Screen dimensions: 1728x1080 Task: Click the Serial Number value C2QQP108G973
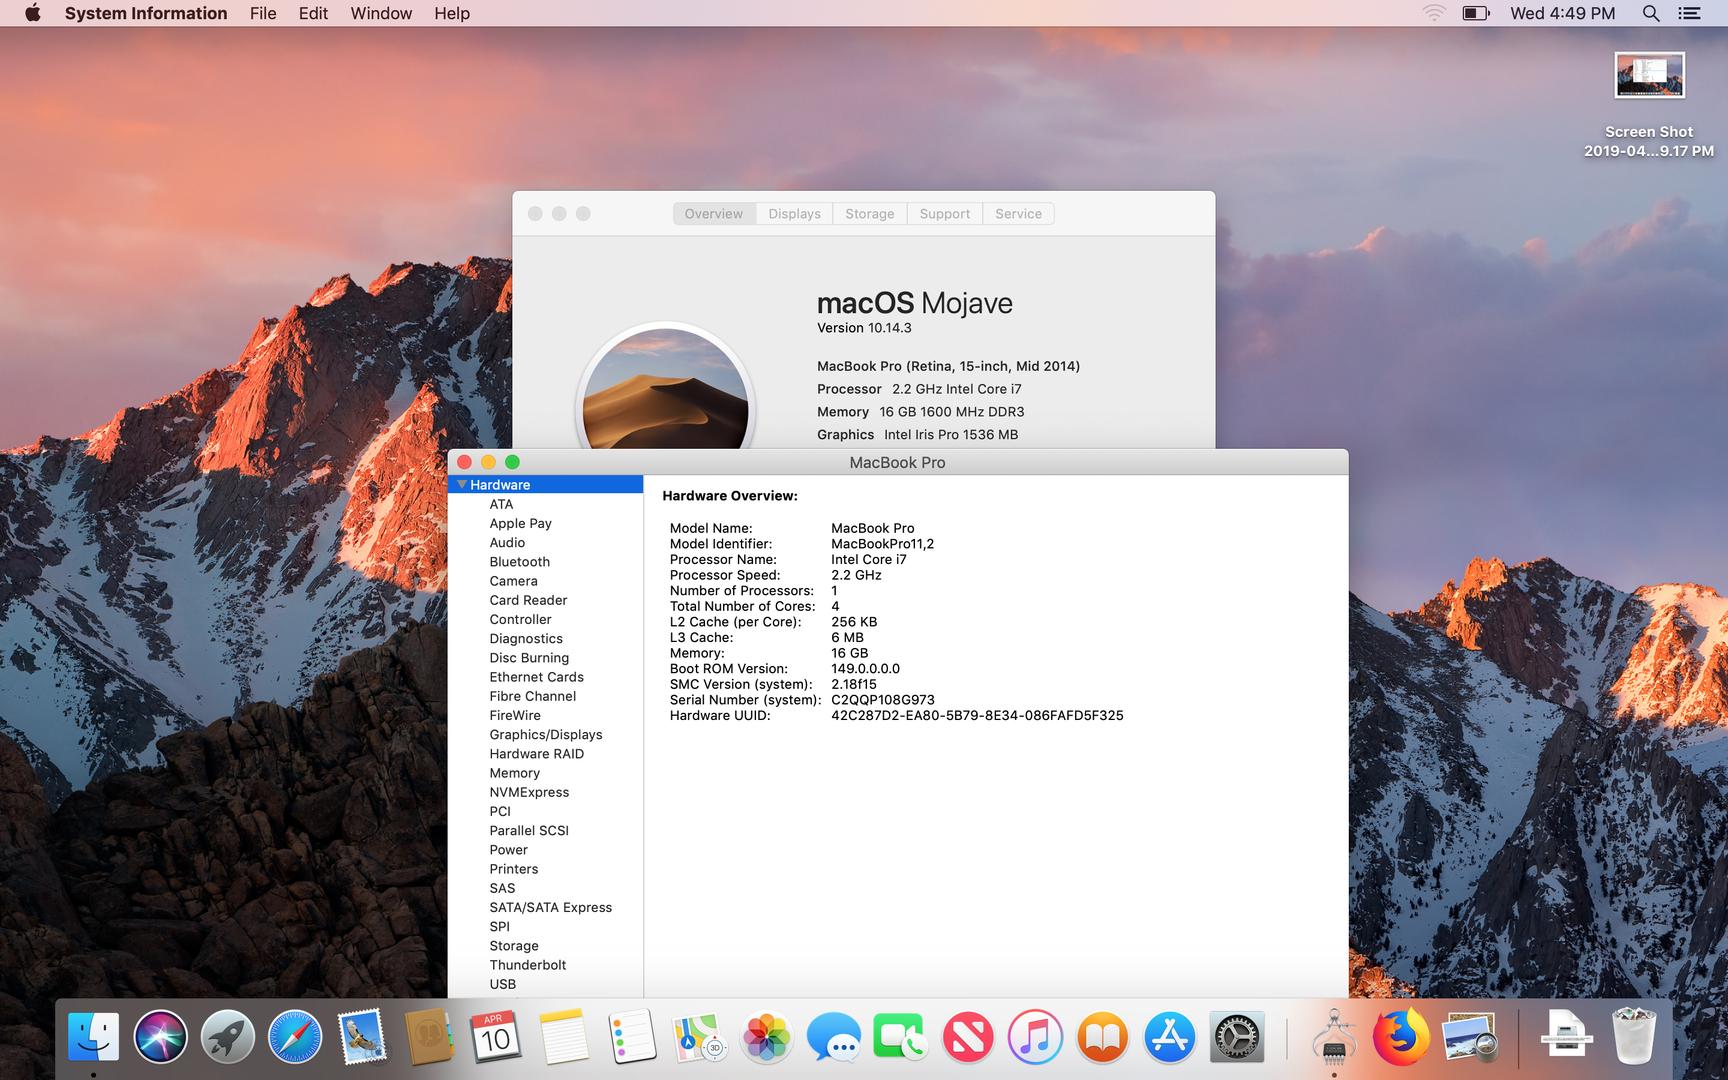pos(882,700)
